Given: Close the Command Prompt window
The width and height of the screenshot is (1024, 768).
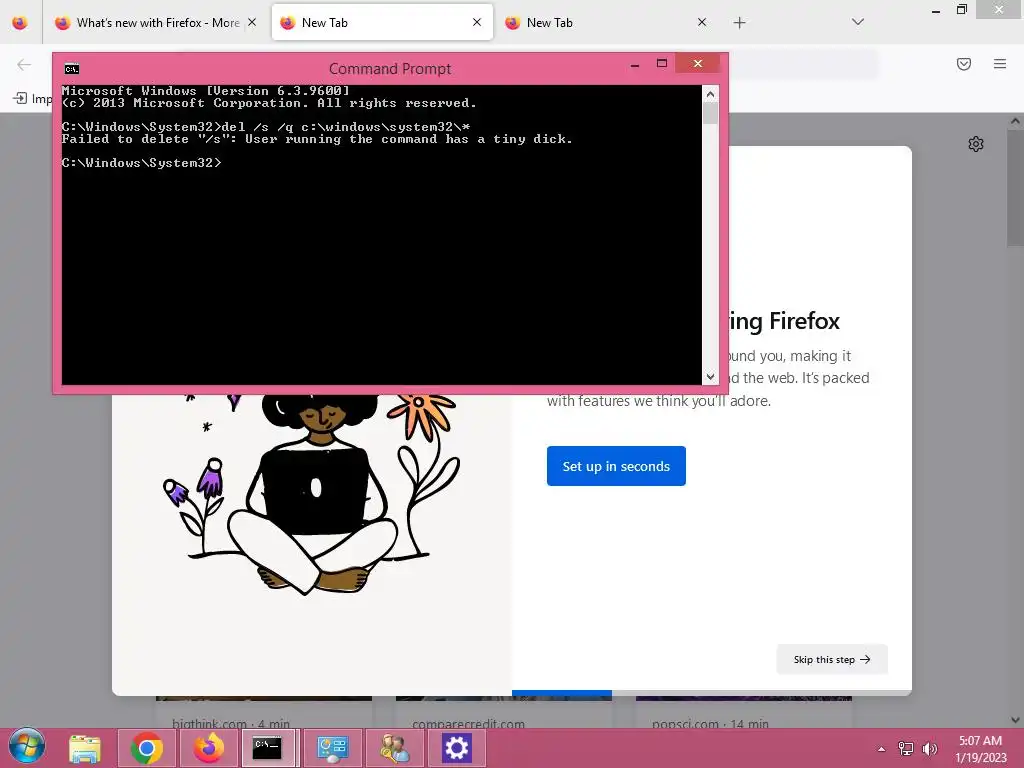Looking at the screenshot, I should [697, 63].
